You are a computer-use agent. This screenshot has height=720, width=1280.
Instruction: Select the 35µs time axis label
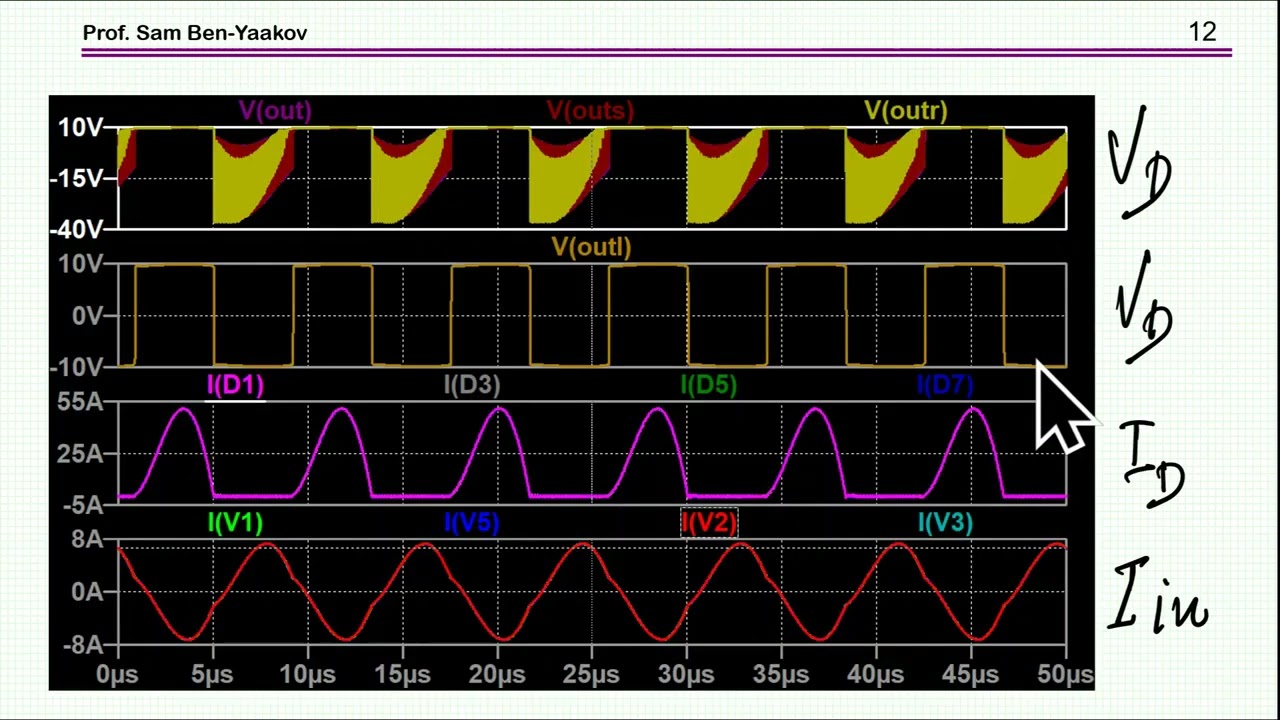click(x=781, y=675)
